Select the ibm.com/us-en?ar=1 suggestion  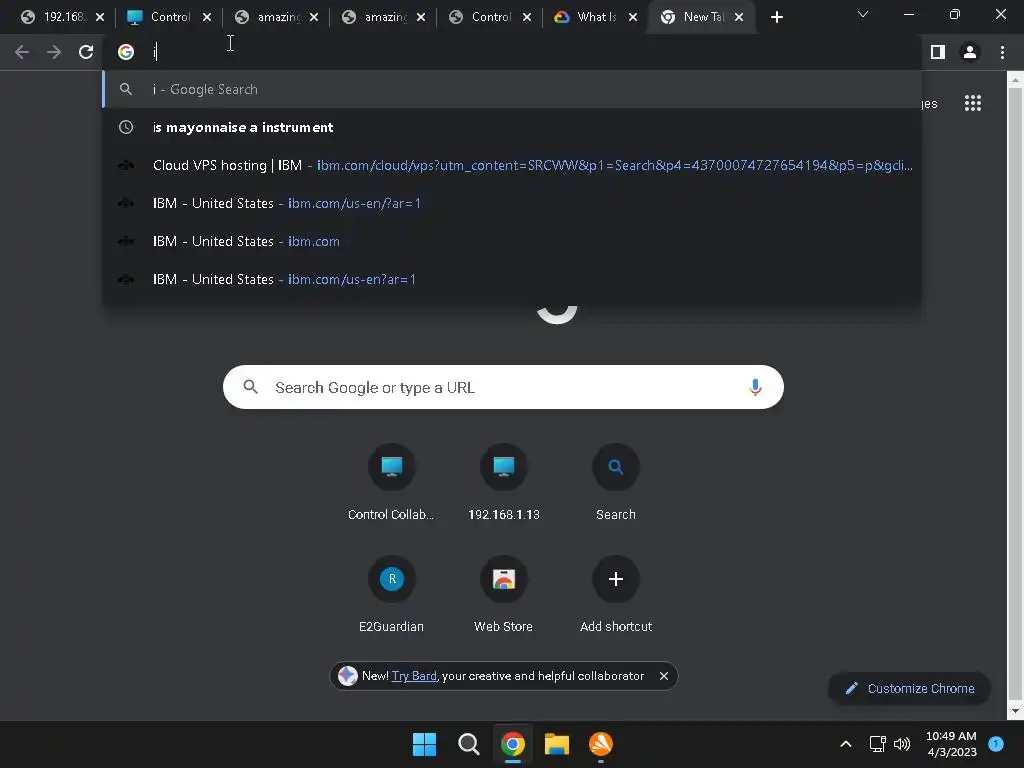pos(512,279)
